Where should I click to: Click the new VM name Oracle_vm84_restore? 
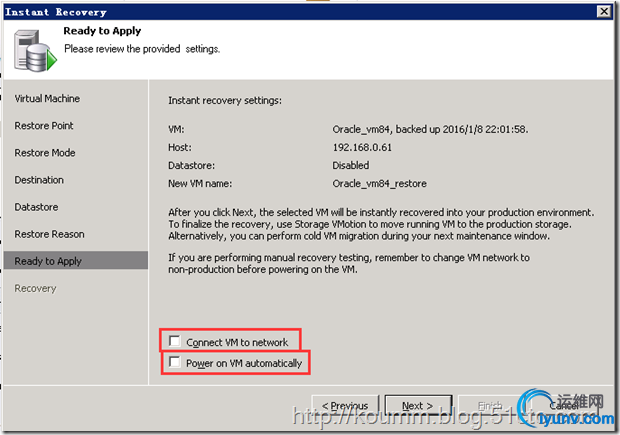point(380,183)
